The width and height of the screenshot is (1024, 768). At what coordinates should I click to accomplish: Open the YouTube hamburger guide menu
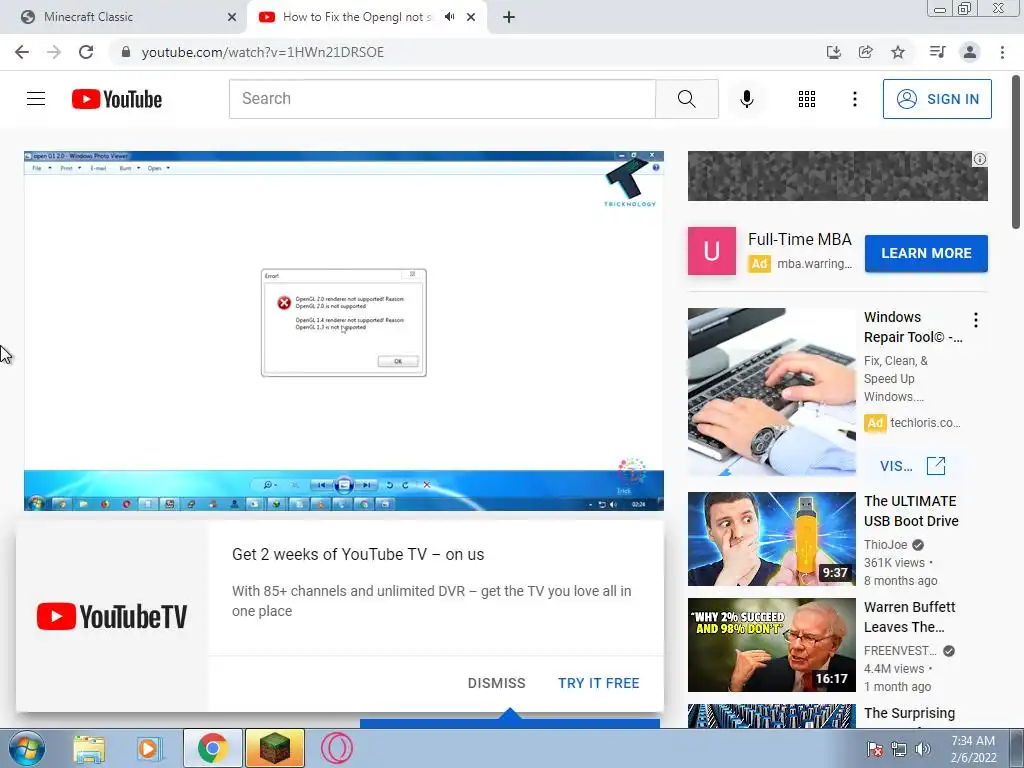tap(36, 99)
